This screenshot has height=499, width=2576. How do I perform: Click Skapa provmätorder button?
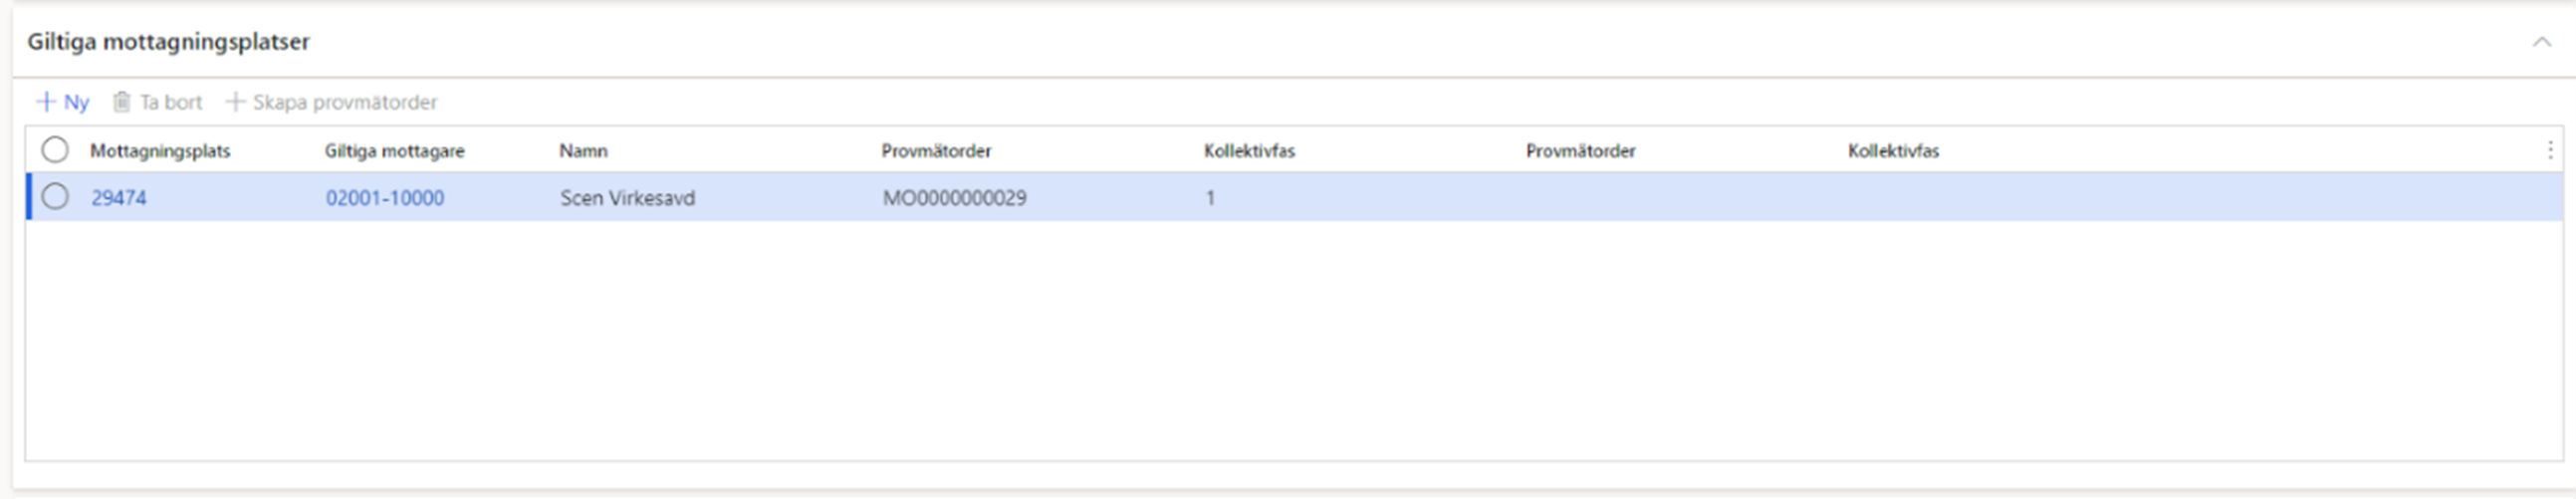point(331,102)
